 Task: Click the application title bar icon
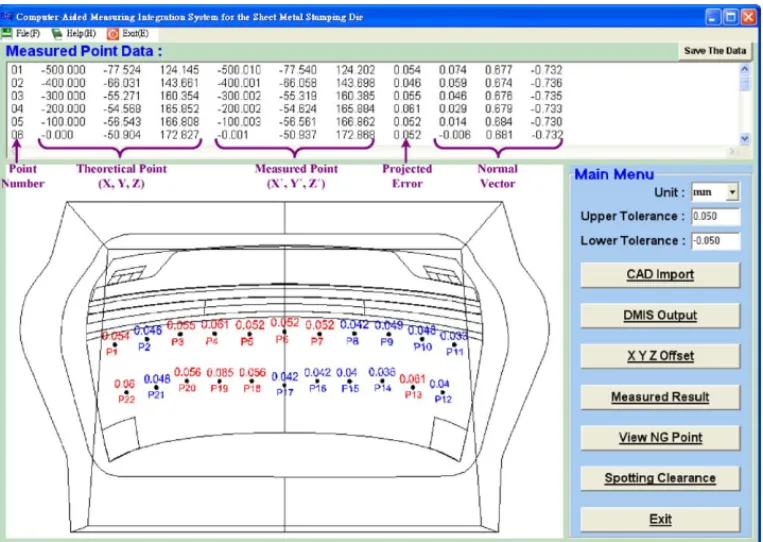click(x=7, y=17)
